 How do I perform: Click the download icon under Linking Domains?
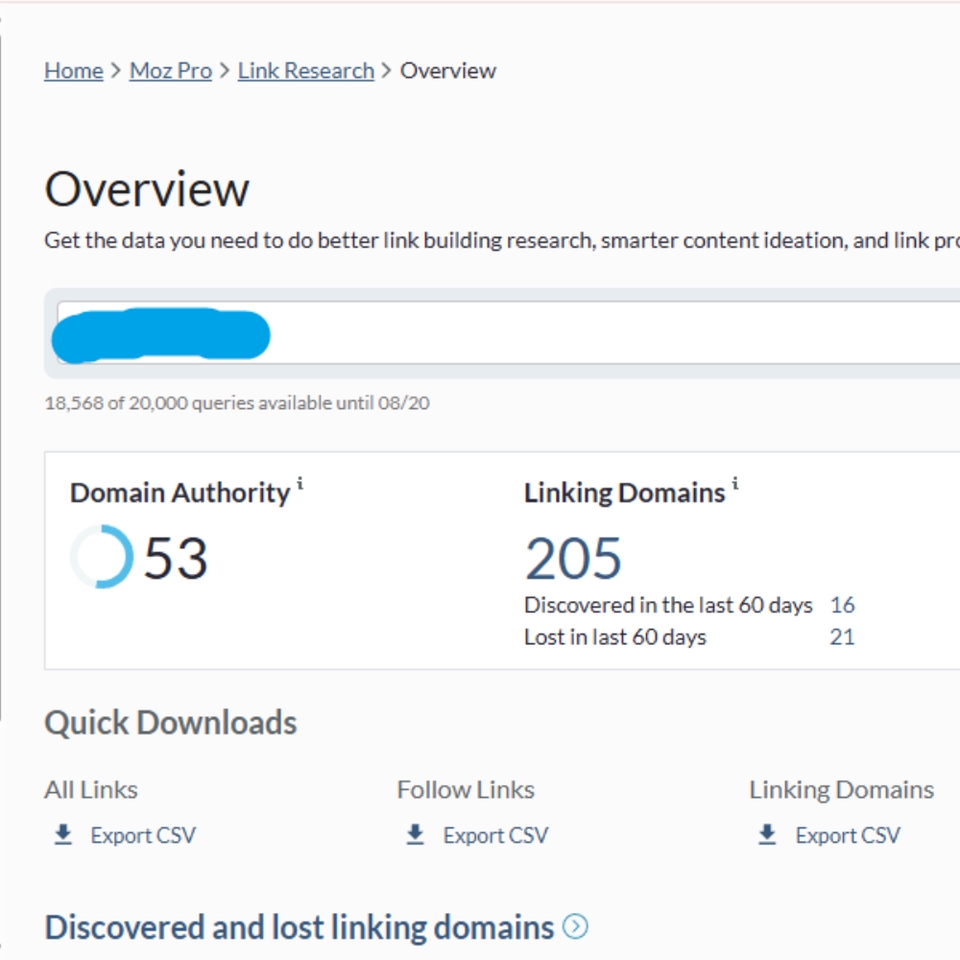[x=767, y=832]
